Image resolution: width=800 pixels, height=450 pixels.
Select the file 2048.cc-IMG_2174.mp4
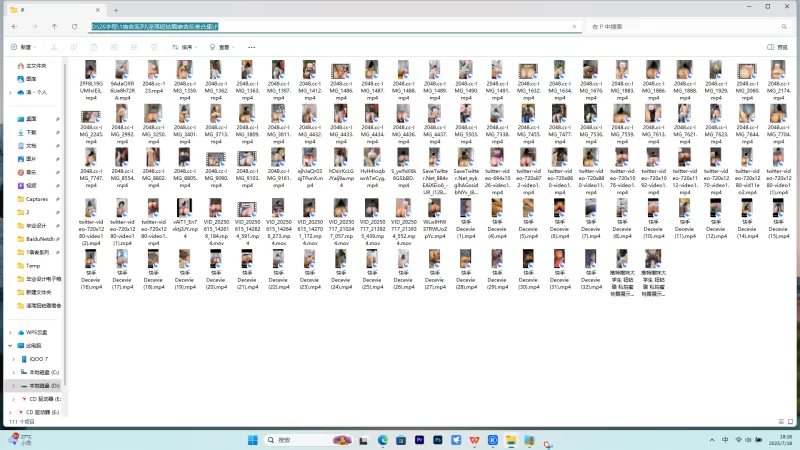pyautogui.click(x=779, y=80)
